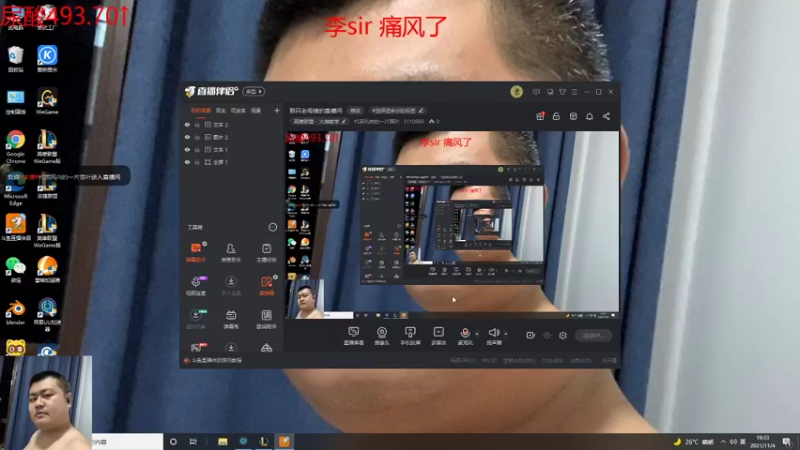800x450 pixels.
Task: Edit the hashtag label selection pill
Action: (397, 110)
